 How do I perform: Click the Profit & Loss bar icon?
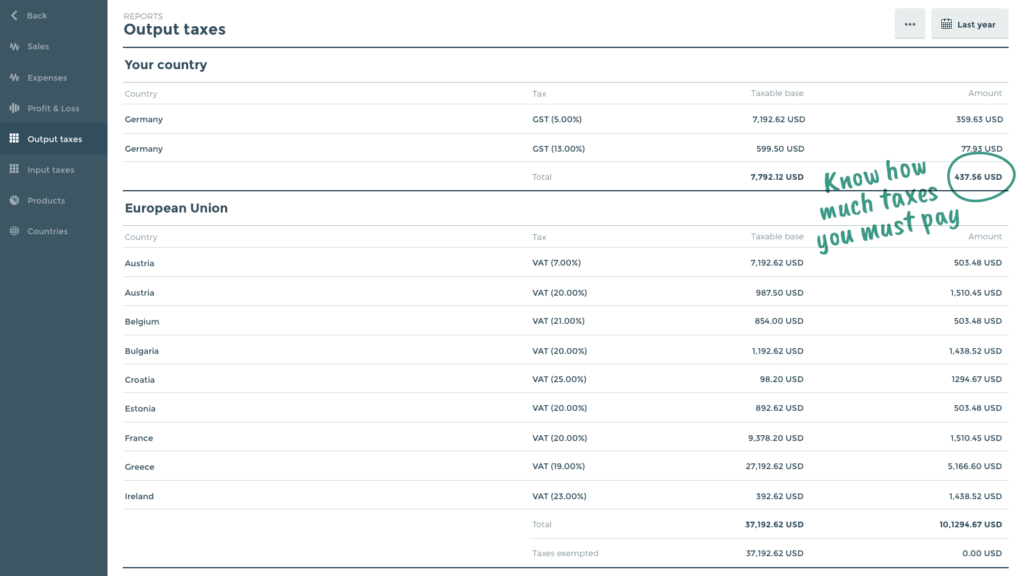[x=14, y=108]
